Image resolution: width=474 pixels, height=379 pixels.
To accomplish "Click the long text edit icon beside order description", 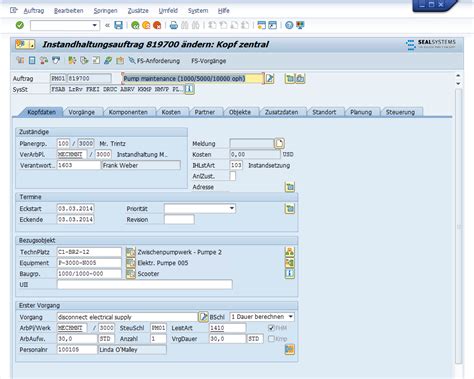I will point(269,79).
